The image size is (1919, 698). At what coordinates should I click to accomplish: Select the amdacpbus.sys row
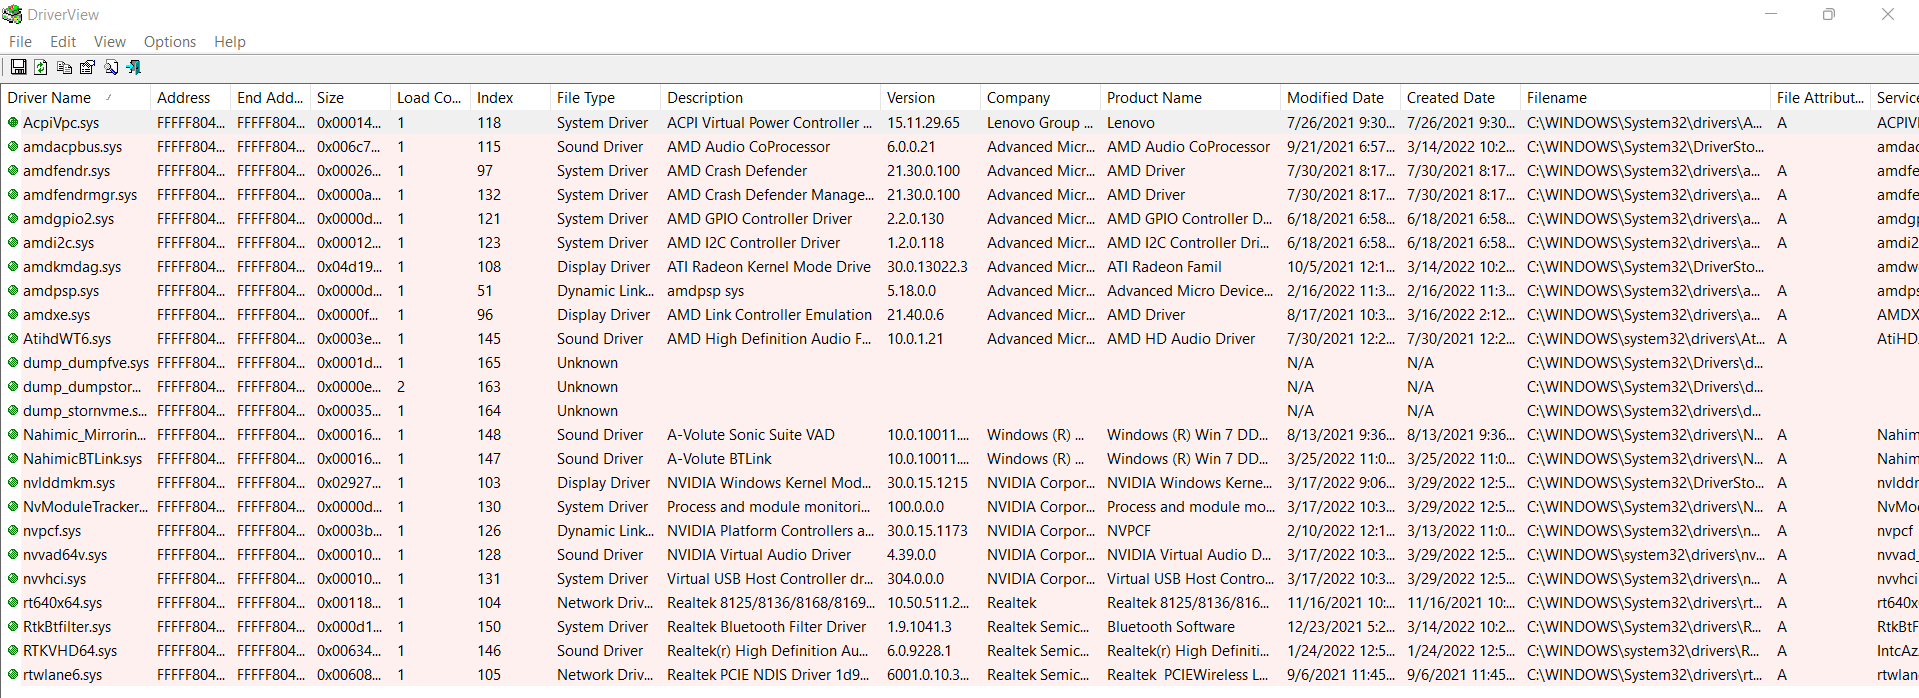pyautogui.click(x=959, y=146)
